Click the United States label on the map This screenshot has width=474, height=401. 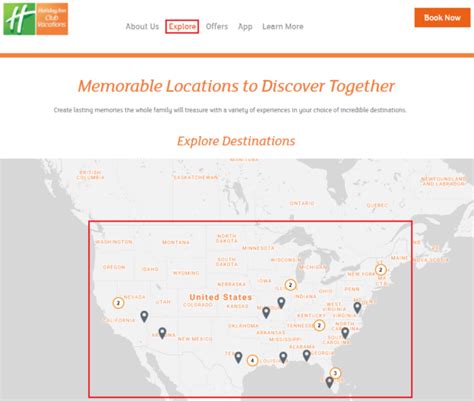point(221,297)
